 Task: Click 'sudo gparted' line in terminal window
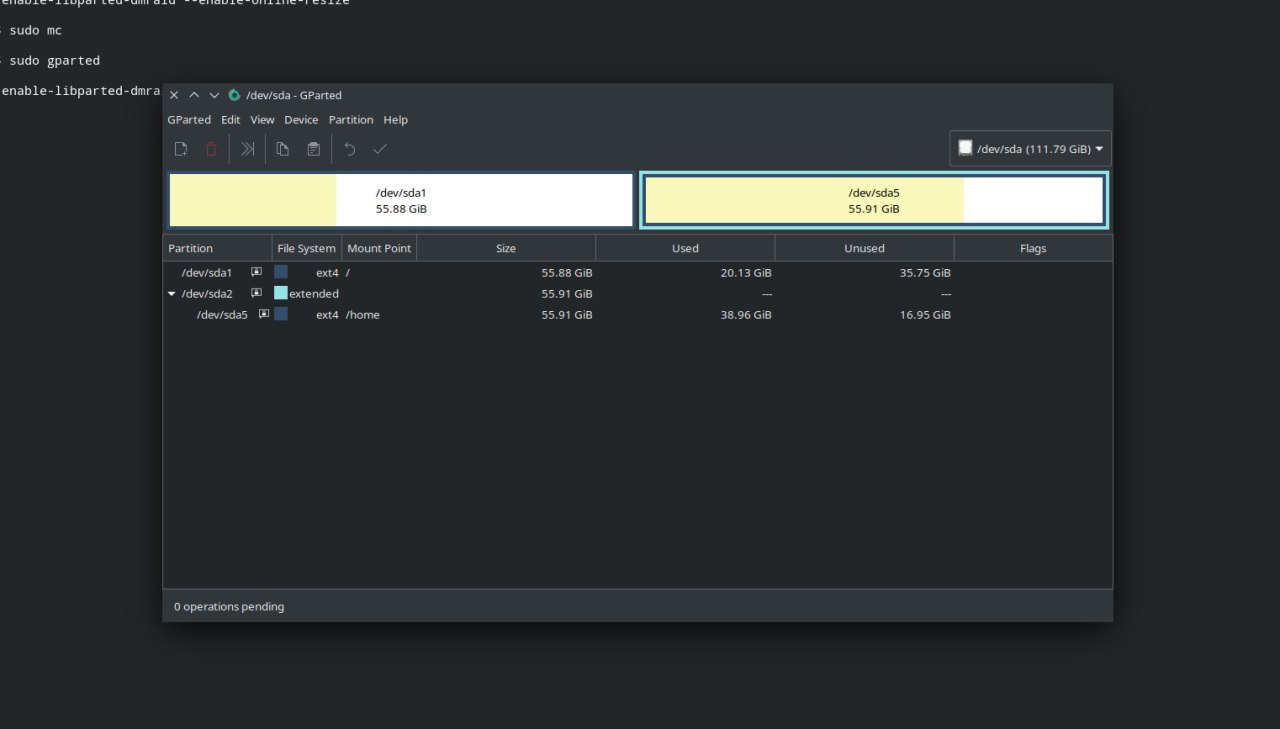pyautogui.click(x=55, y=60)
